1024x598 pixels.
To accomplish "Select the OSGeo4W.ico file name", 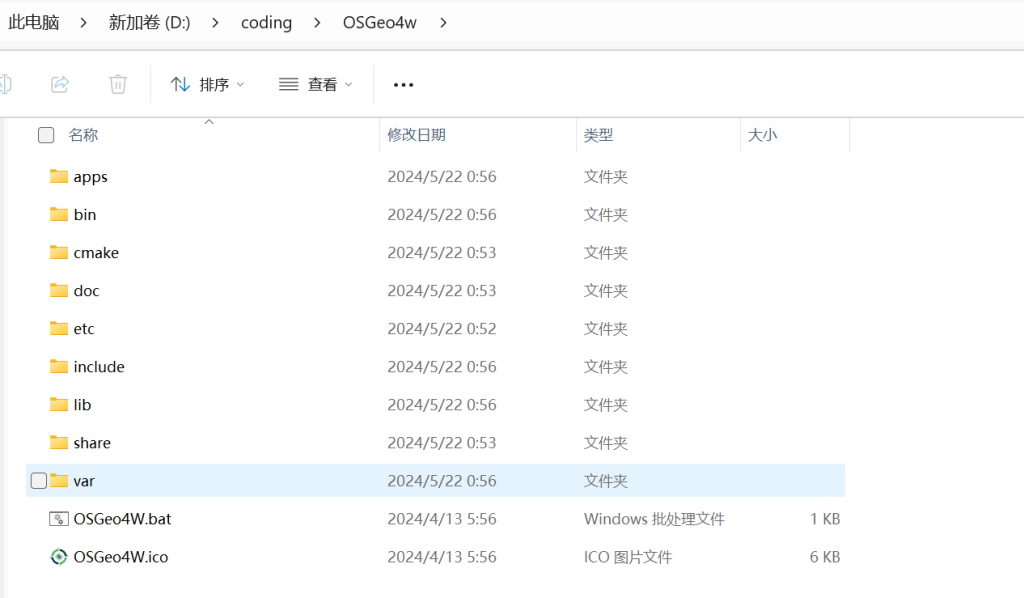I will [121, 557].
